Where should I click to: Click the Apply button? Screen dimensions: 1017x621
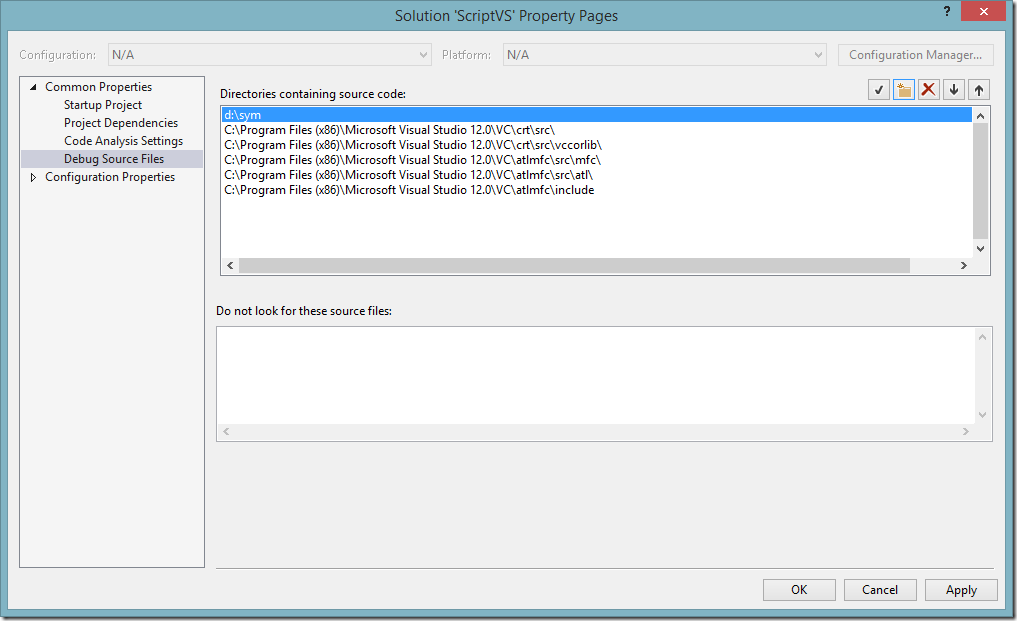tap(961, 590)
